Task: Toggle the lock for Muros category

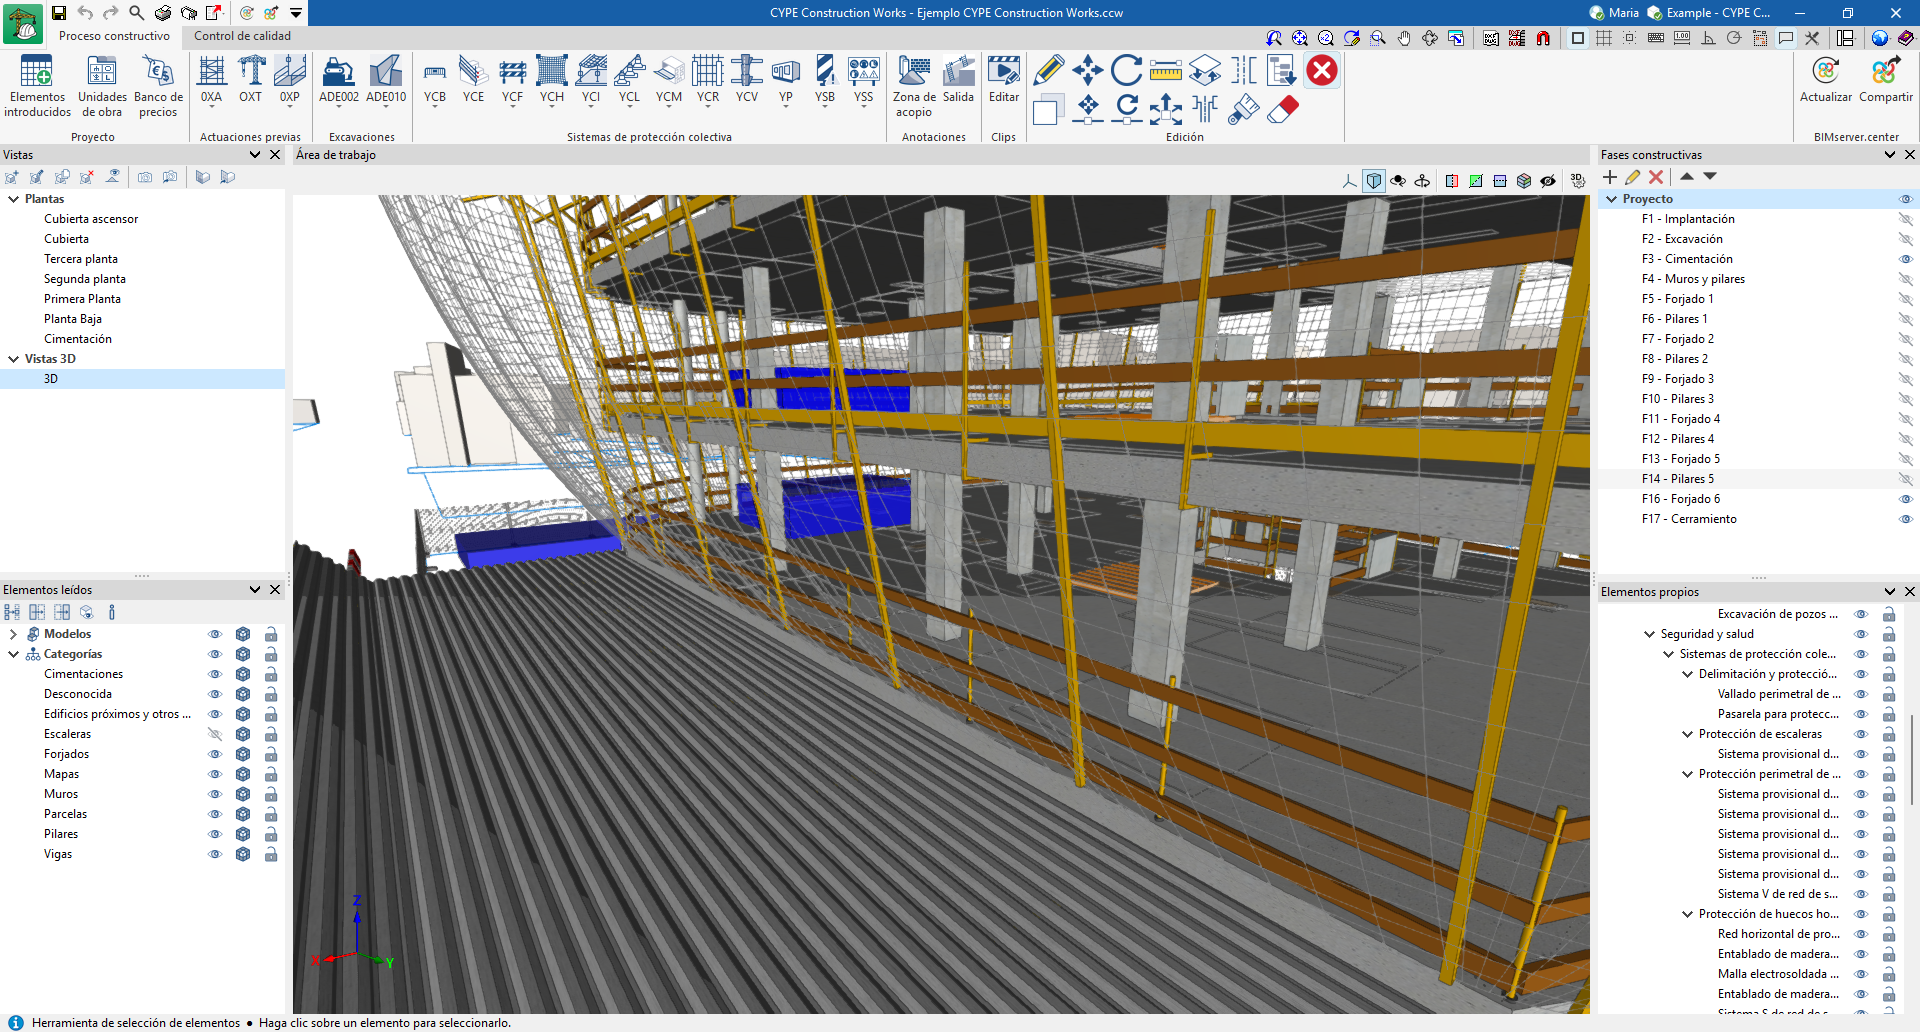Action: pos(271,794)
